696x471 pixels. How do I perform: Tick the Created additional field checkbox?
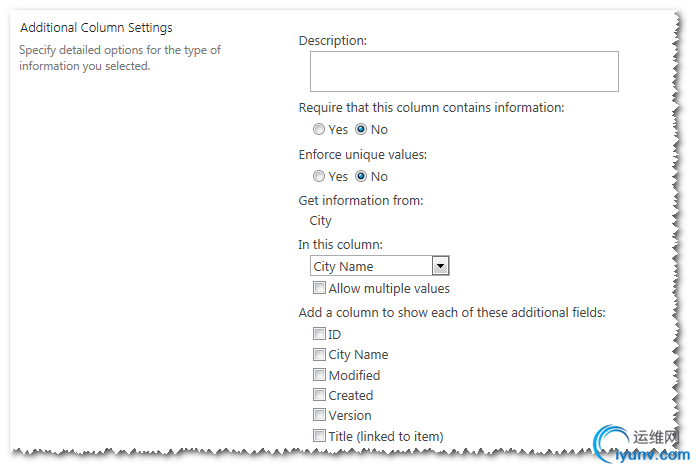coord(319,395)
